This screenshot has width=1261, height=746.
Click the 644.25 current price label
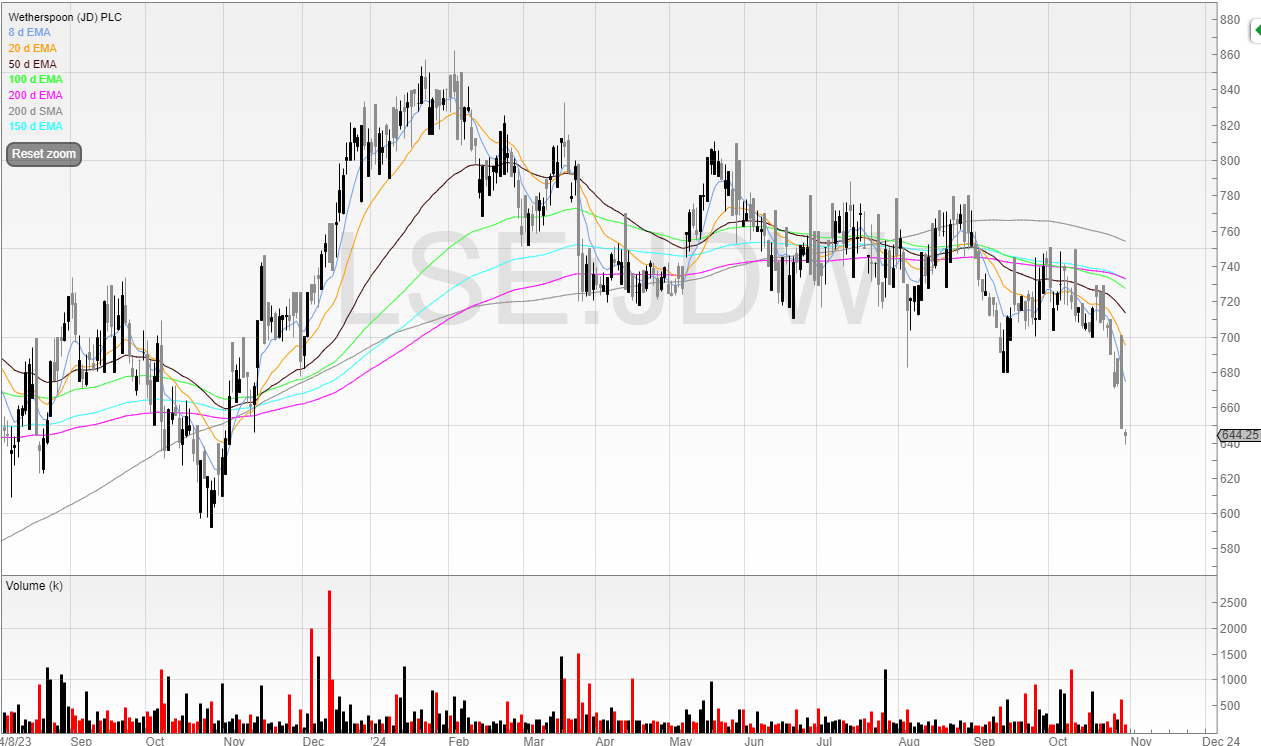[1239, 435]
